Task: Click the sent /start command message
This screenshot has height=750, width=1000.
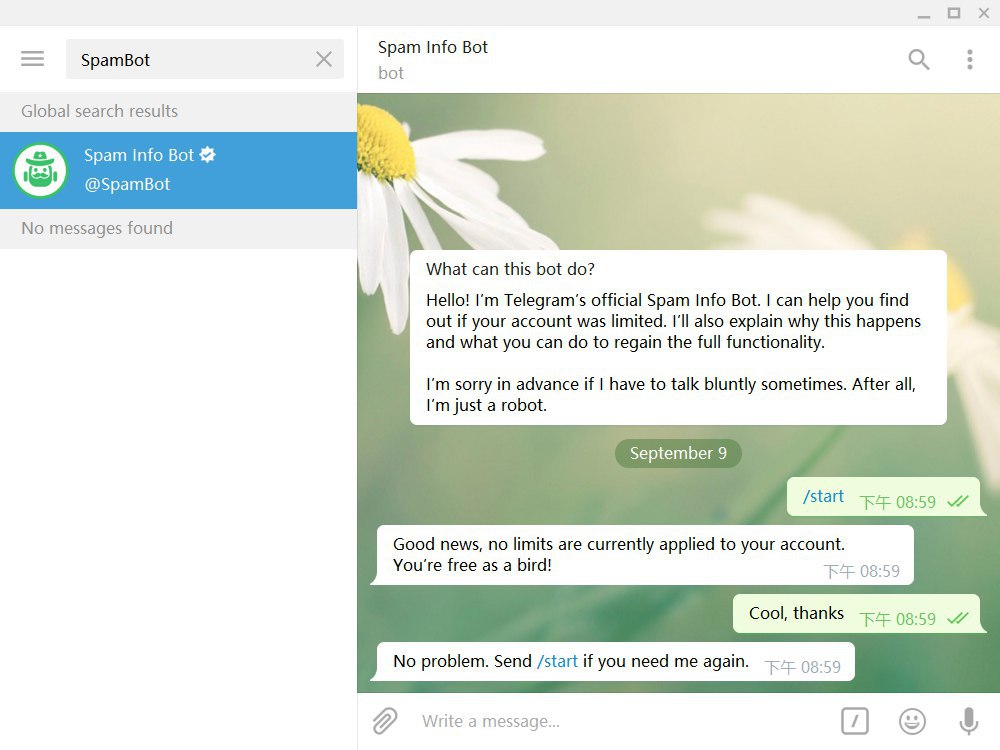Action: click(823, 497)
